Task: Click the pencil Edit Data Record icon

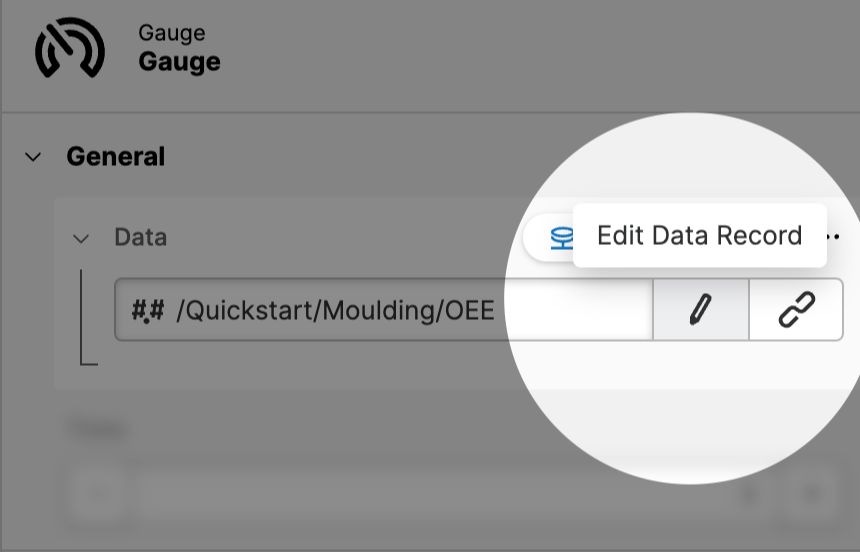Action: (x=701, y=311)
